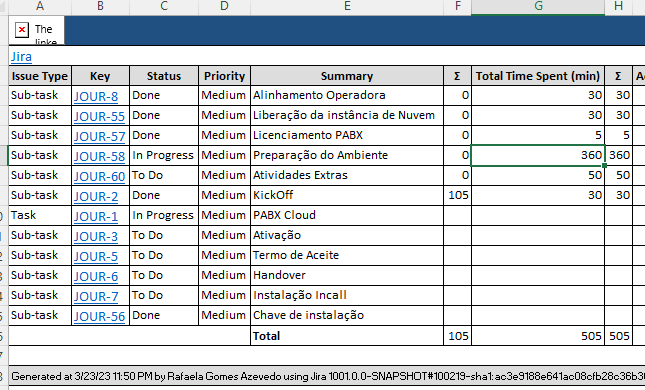This screenshot has height=390, width=645.
Task: Select column A header
Action: click(40, 6)
